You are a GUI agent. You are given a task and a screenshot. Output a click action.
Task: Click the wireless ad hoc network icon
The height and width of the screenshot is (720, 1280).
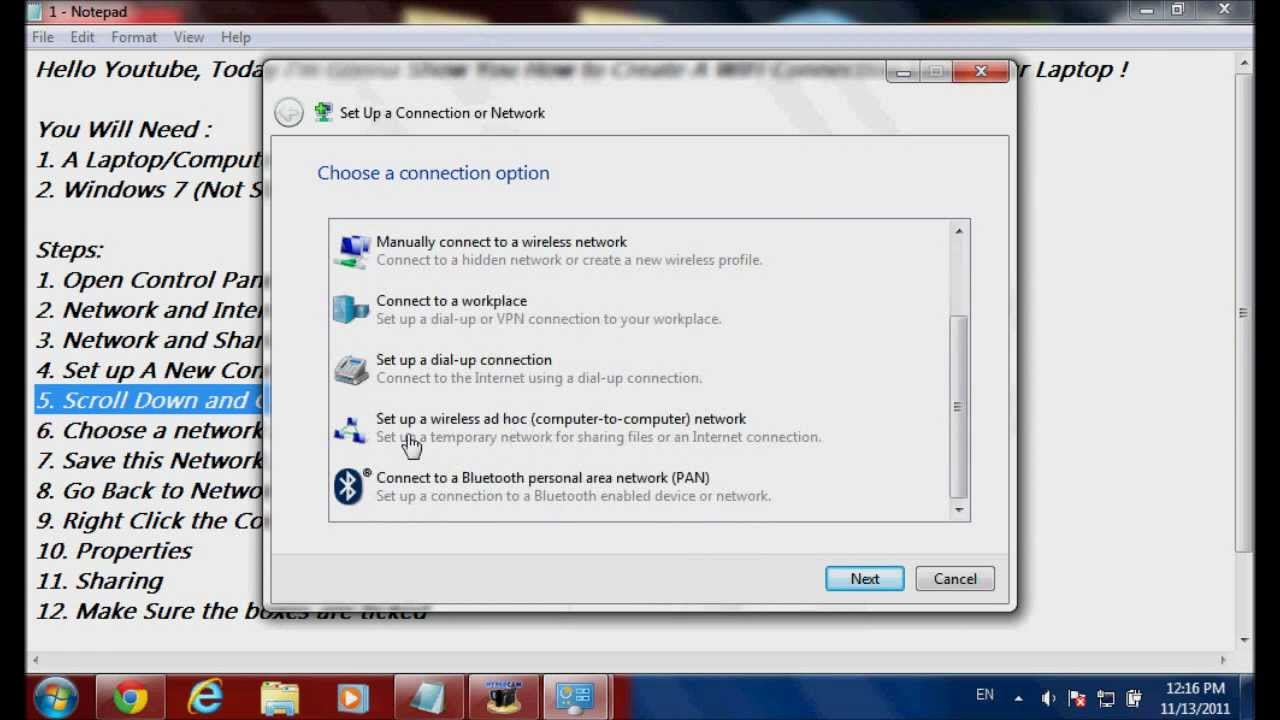(350, 428)
